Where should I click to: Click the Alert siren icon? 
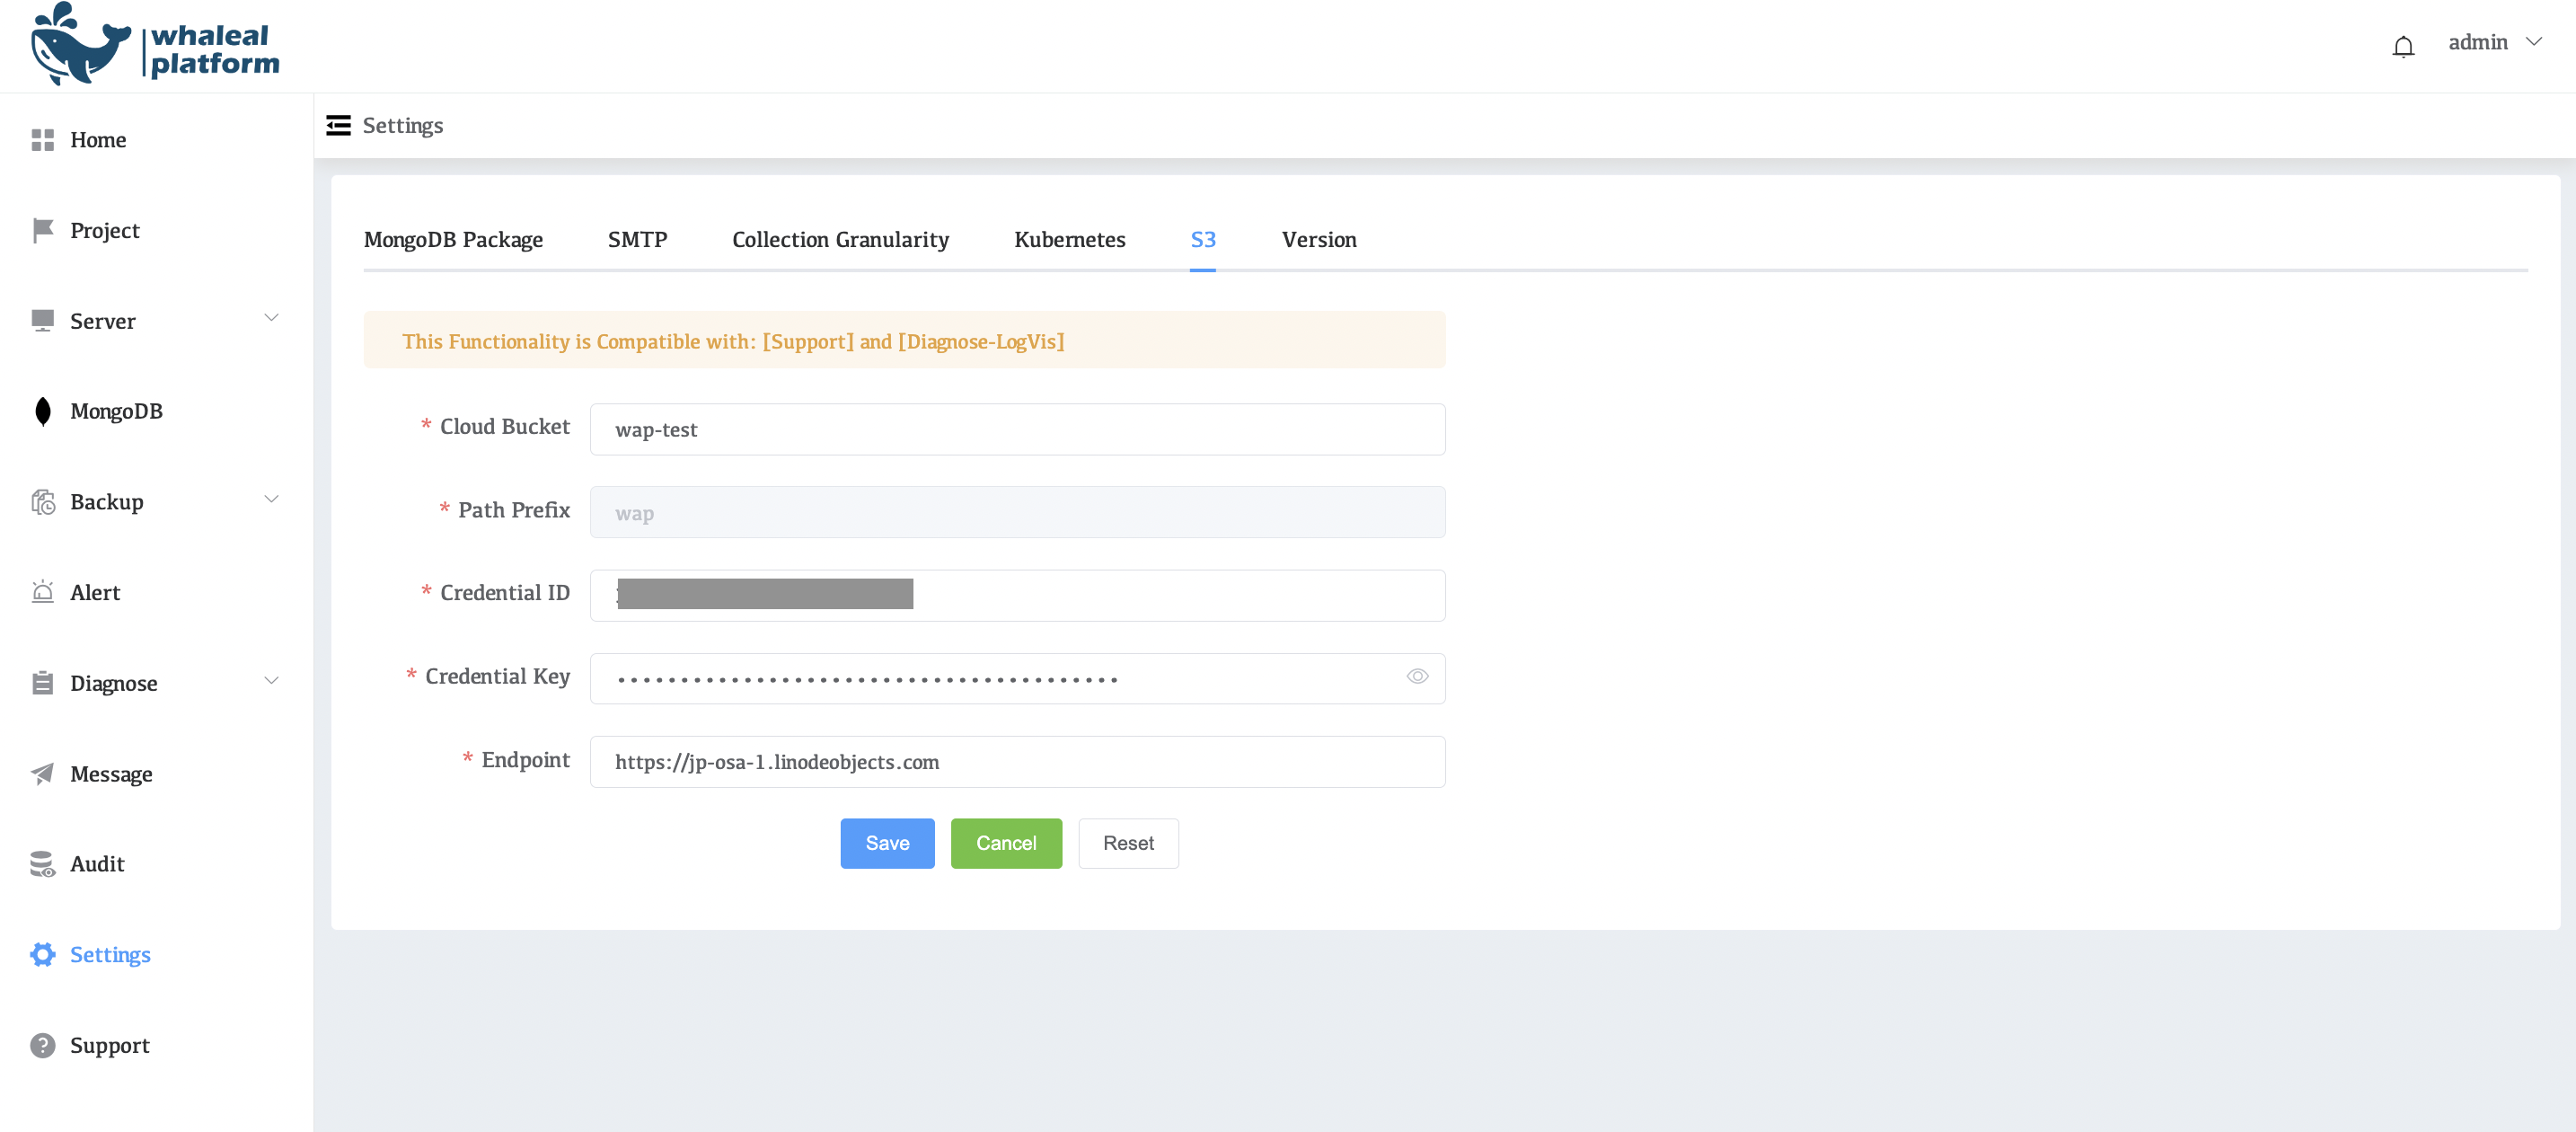click(42, 592)
